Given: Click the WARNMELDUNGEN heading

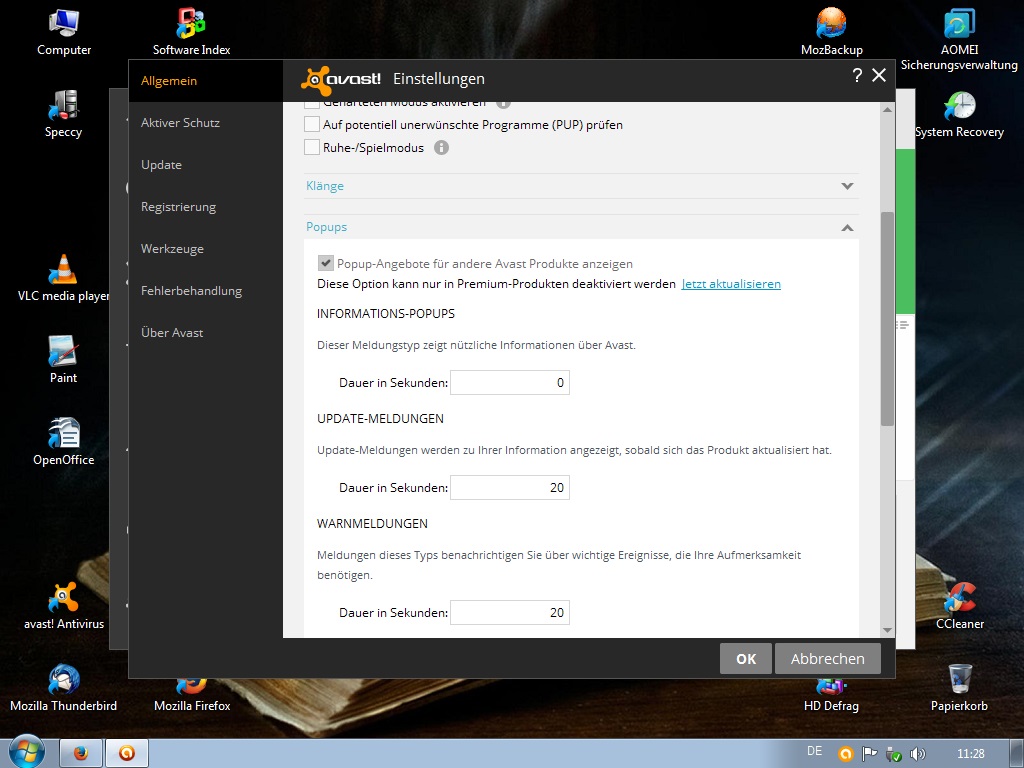Looking at the screenshot, I should pos(372,524).
